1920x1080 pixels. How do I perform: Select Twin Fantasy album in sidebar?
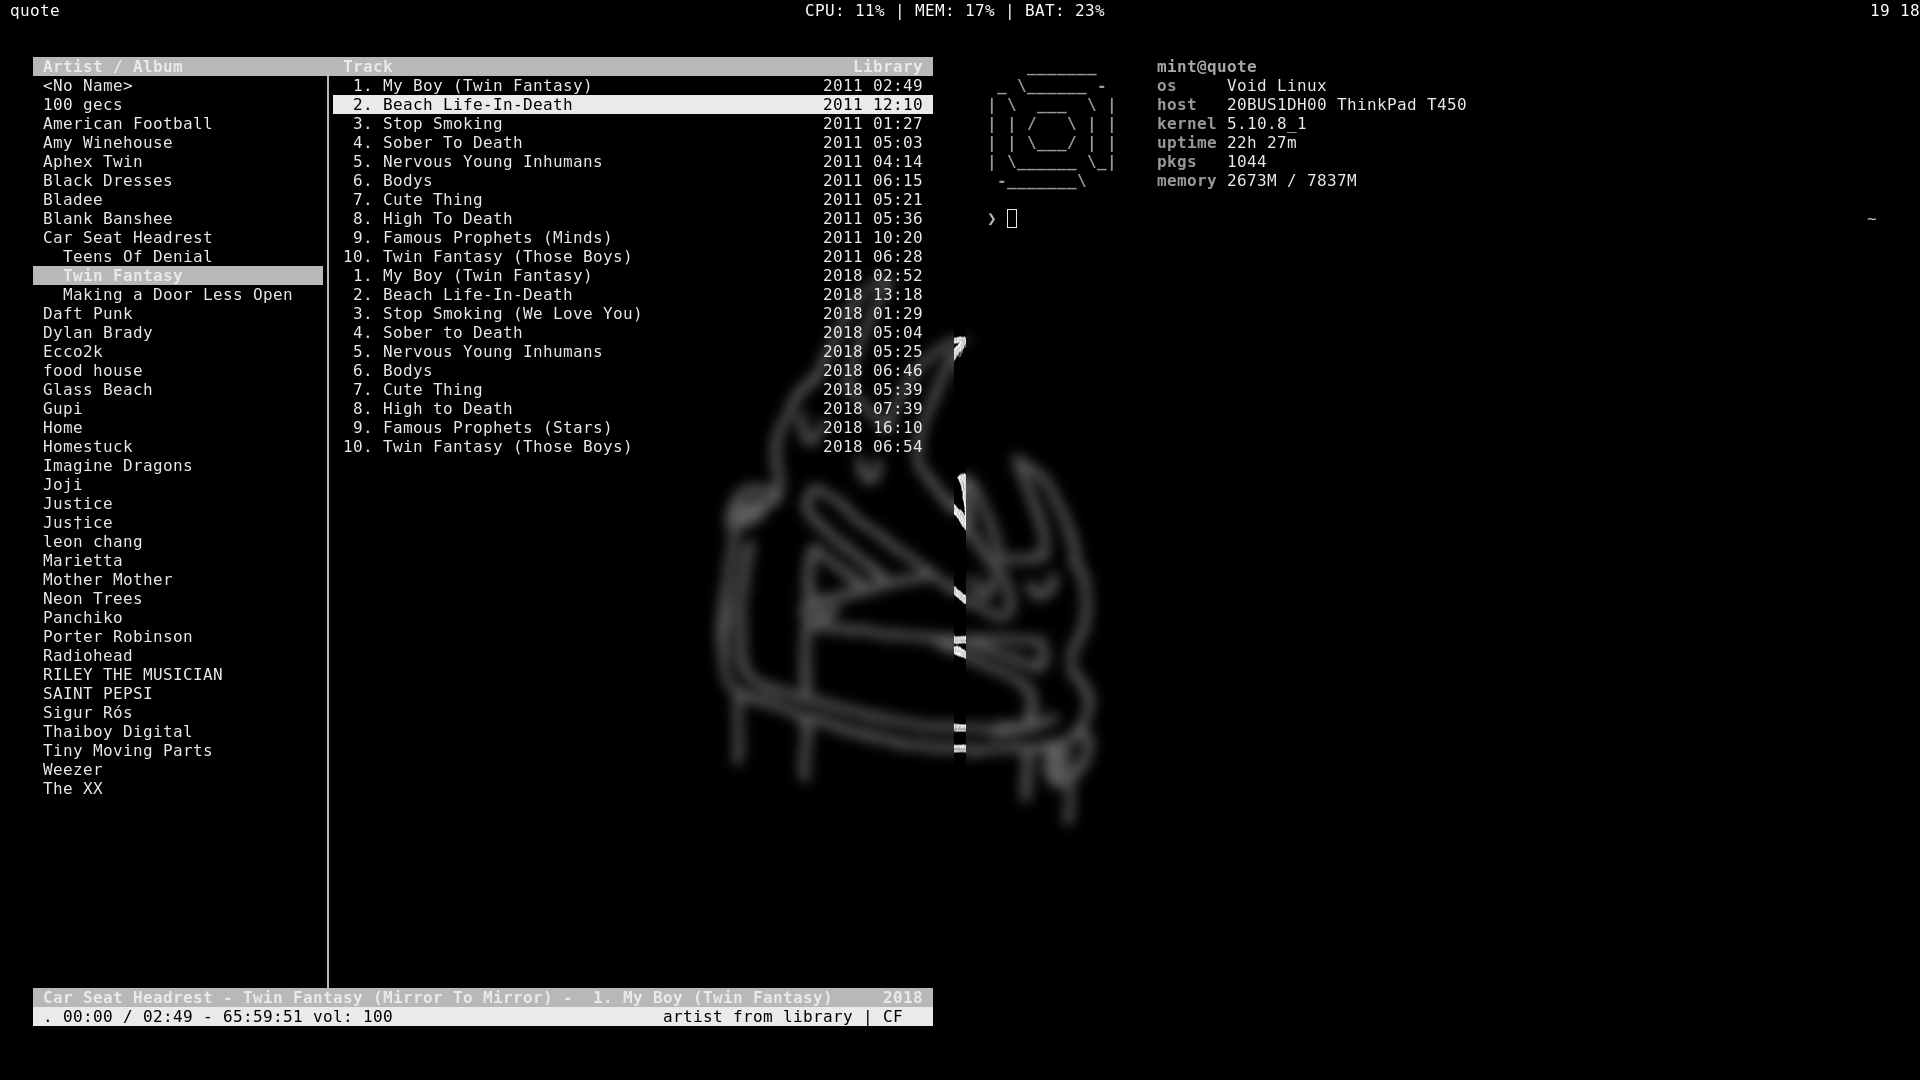pyautogui.click(x=121, y=274)
